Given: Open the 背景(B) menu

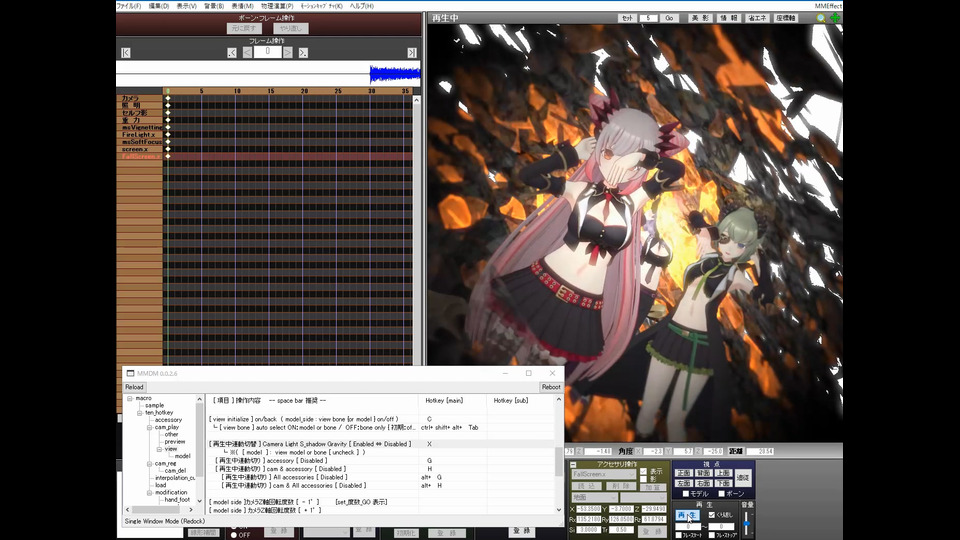Looking at the screenshot, I should click(x=214, y=6).
